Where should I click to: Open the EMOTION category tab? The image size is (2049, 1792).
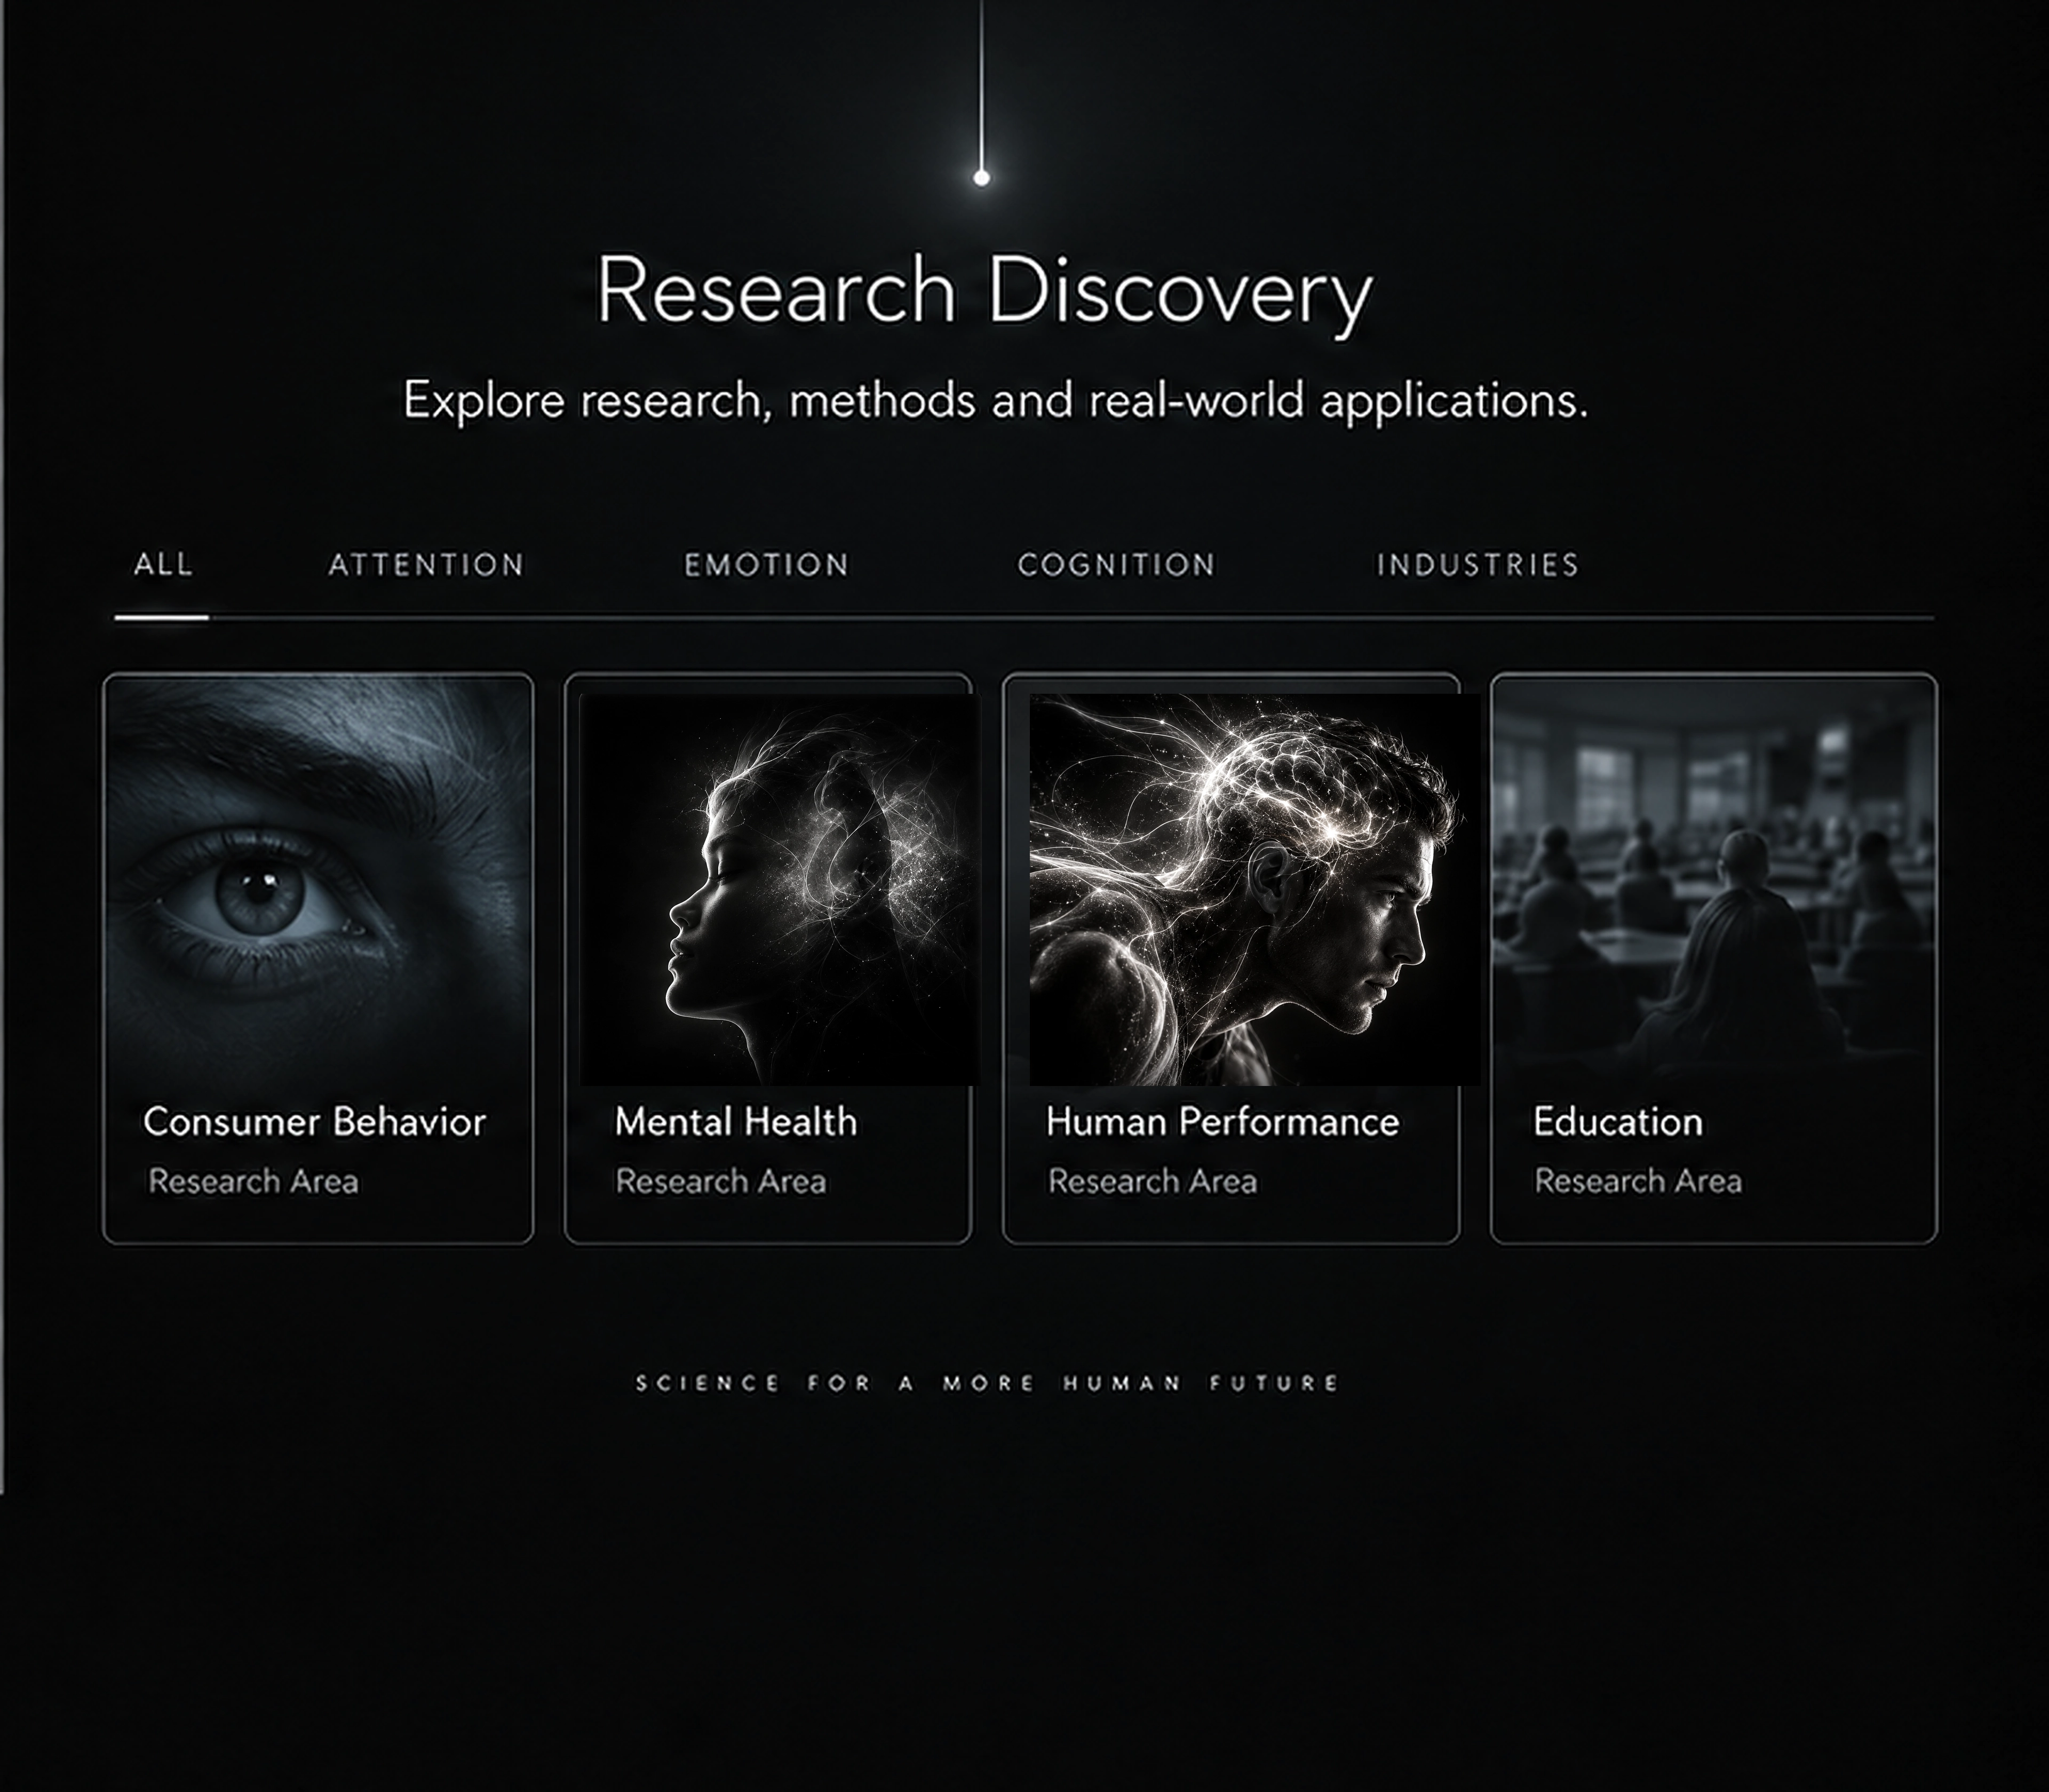(767, 565)
